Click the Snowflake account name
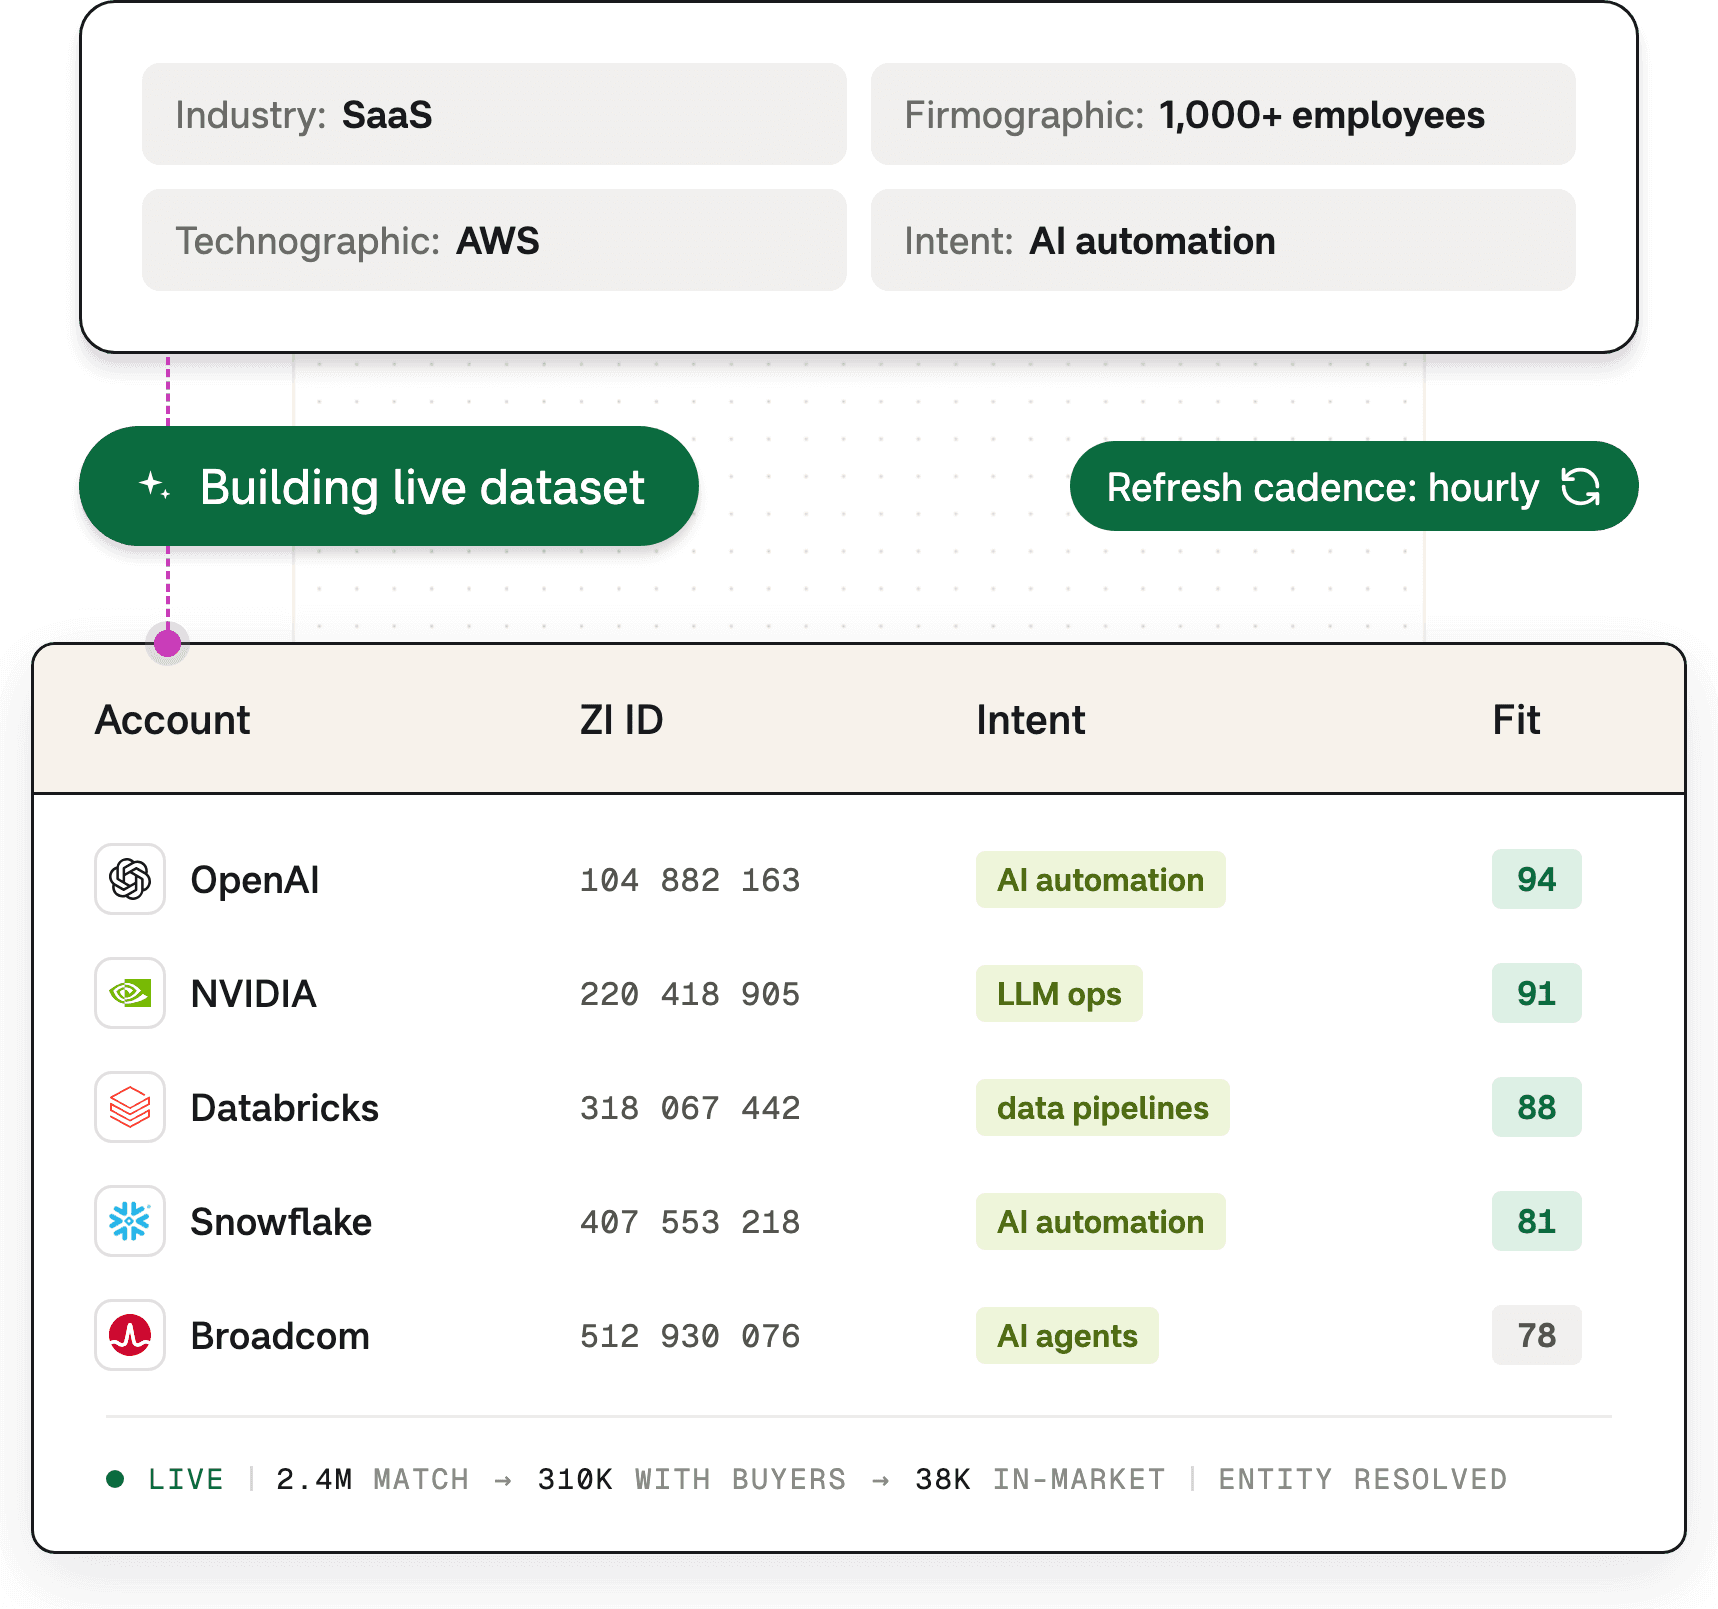 tap(281, 1222)
